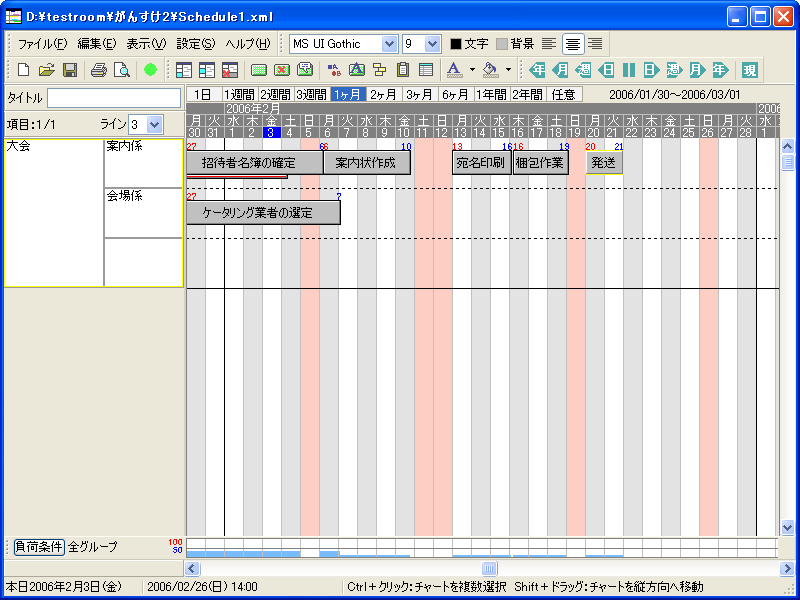This screenshot has height=600, width=800.
Task: Move forward one week with right 週 arrow
Action: coord(674,70)
